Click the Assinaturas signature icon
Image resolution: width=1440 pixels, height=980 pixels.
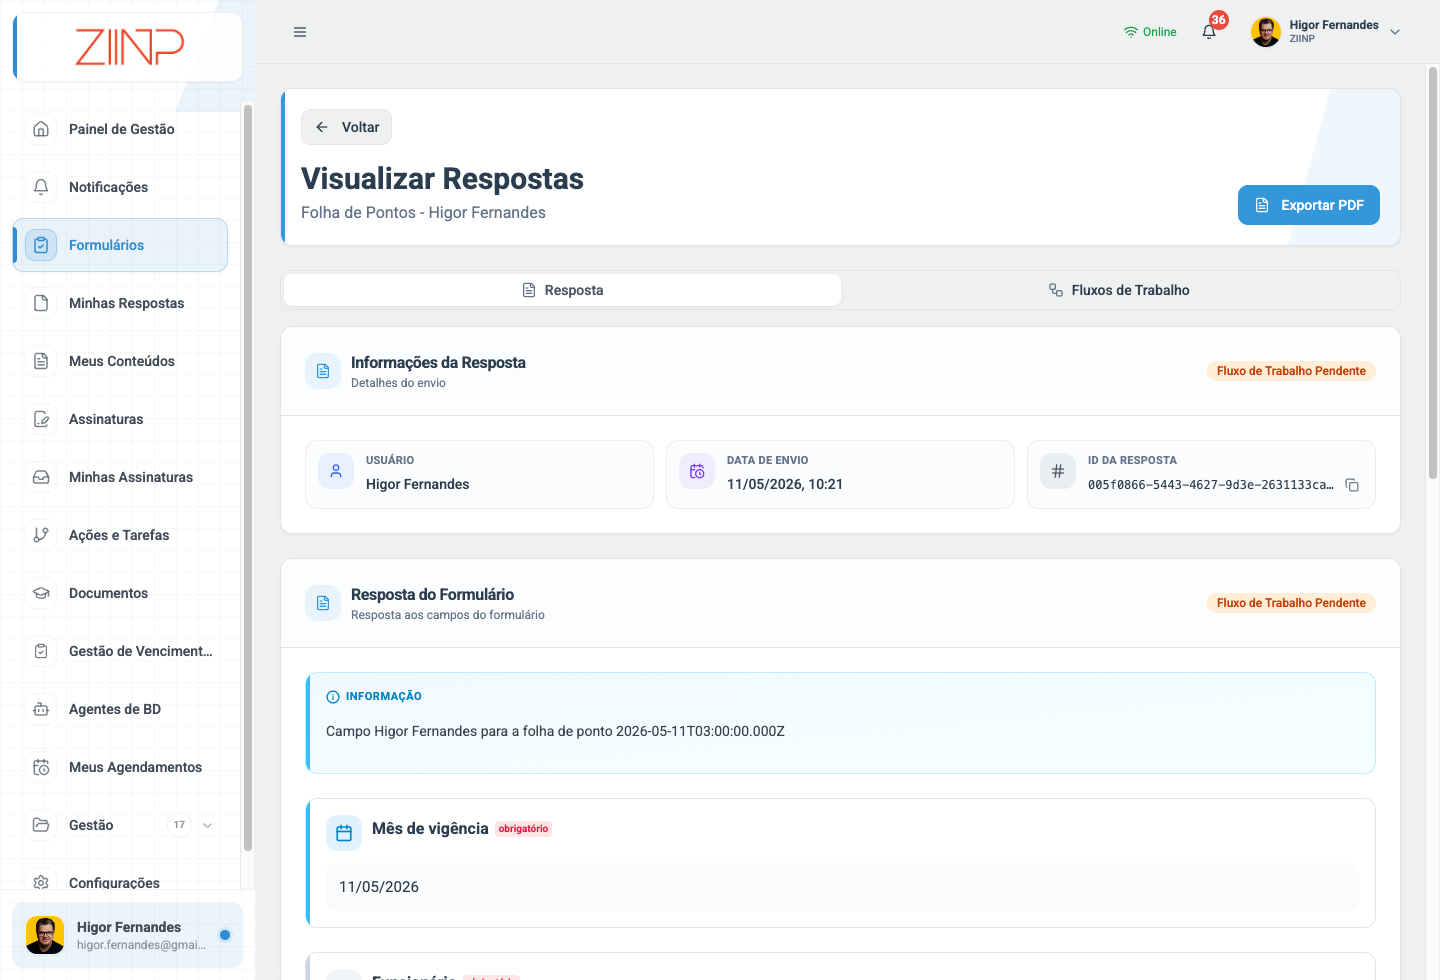(x=41, y=419)
